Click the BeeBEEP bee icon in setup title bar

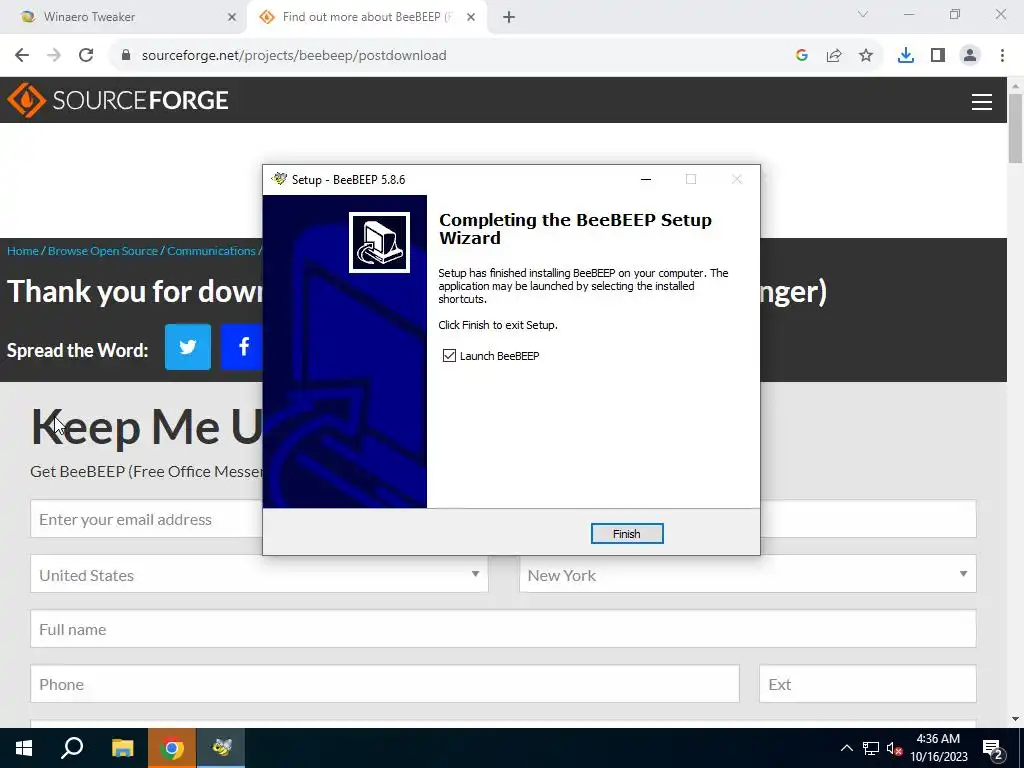pyautogui.click(x=280, y=179)
